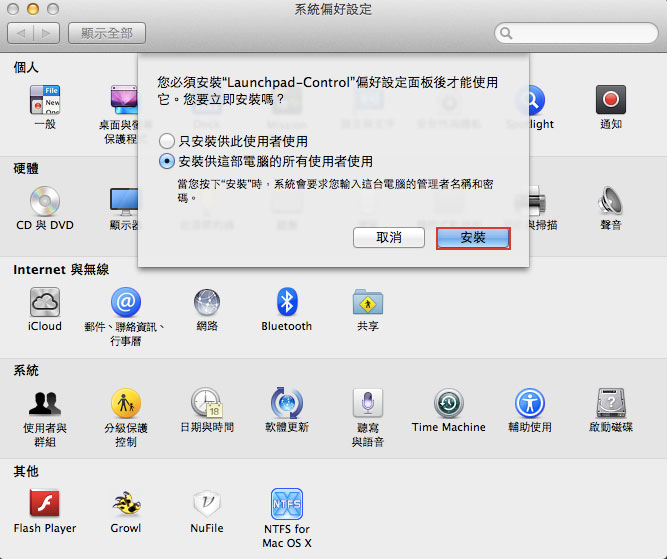This screenshot has height=559, width=667.
Task: Open Dictation & Speech (聽寫與語音)
Action: 368,403
